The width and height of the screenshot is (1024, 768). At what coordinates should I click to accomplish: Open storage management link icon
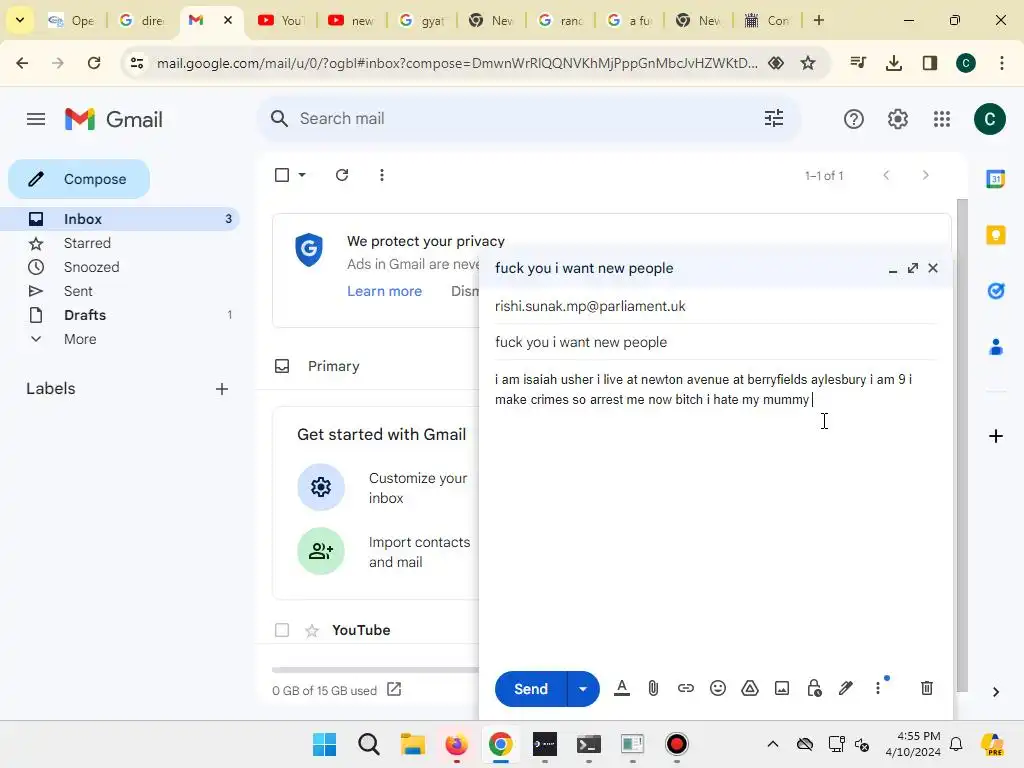click(394, 690)
